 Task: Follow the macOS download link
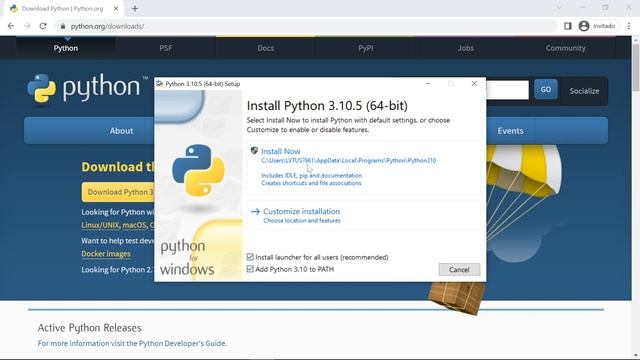(134, 225)
